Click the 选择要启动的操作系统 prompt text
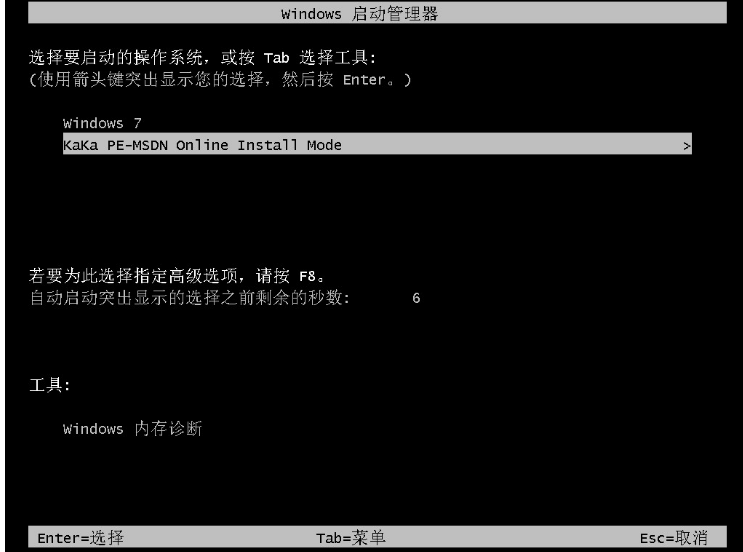 point(116,58)
